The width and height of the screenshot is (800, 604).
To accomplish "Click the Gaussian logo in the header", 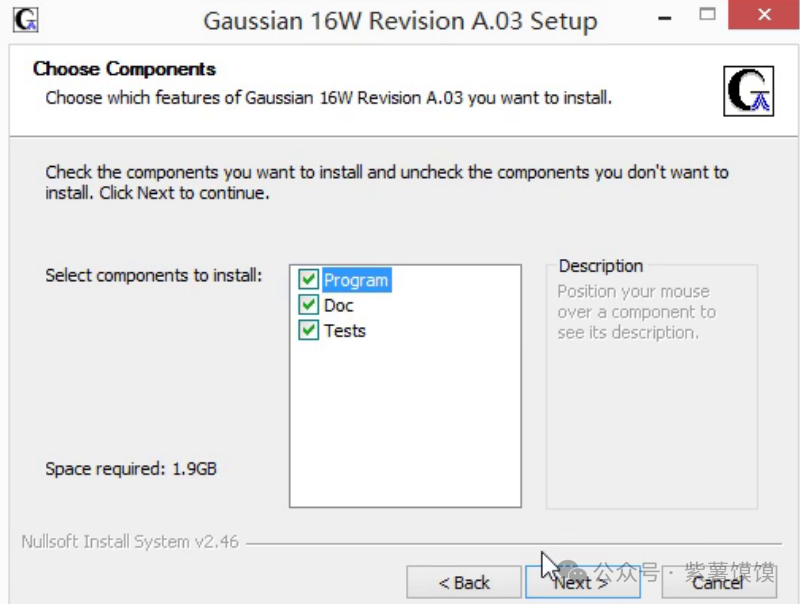I will [x=749, y=91].
